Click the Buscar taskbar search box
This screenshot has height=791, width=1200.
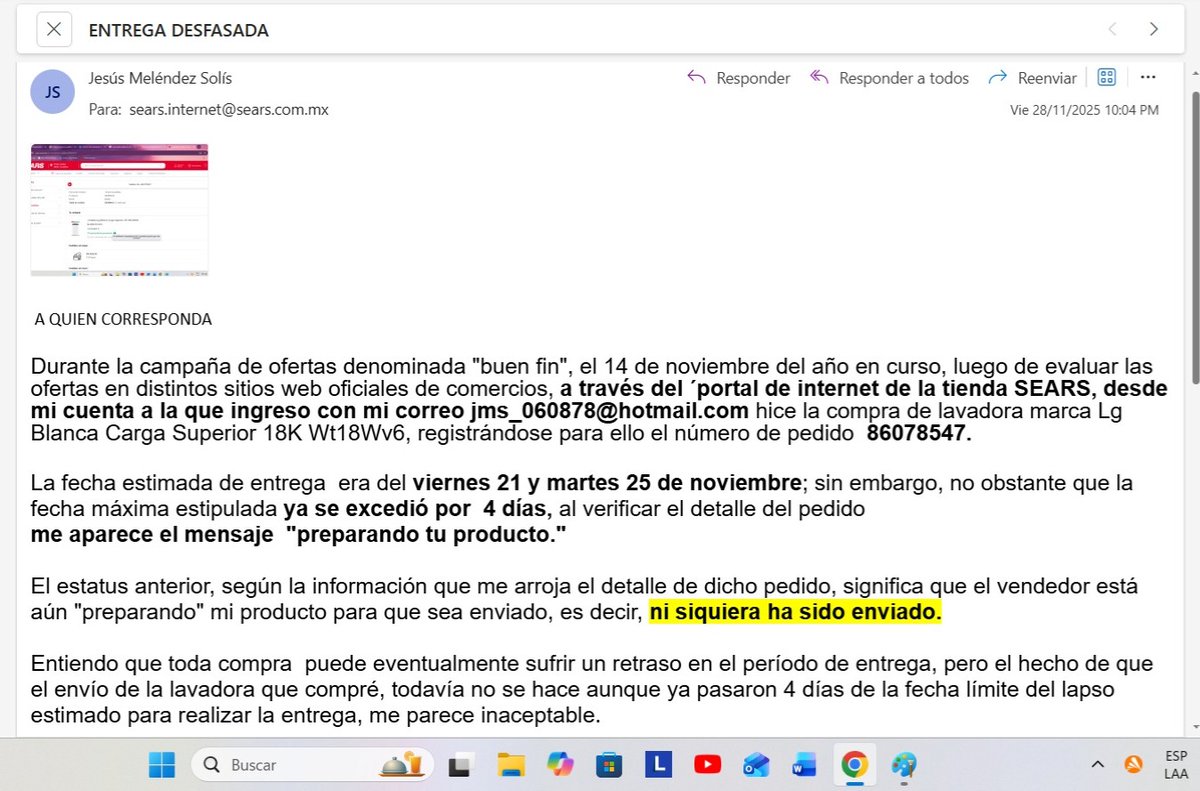[x=313, y=765]
